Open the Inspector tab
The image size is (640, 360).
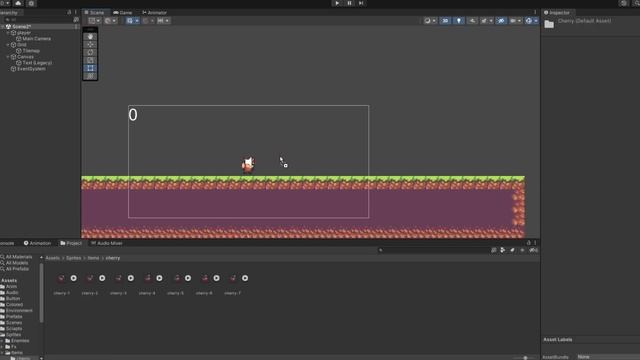tap(557, 13)
